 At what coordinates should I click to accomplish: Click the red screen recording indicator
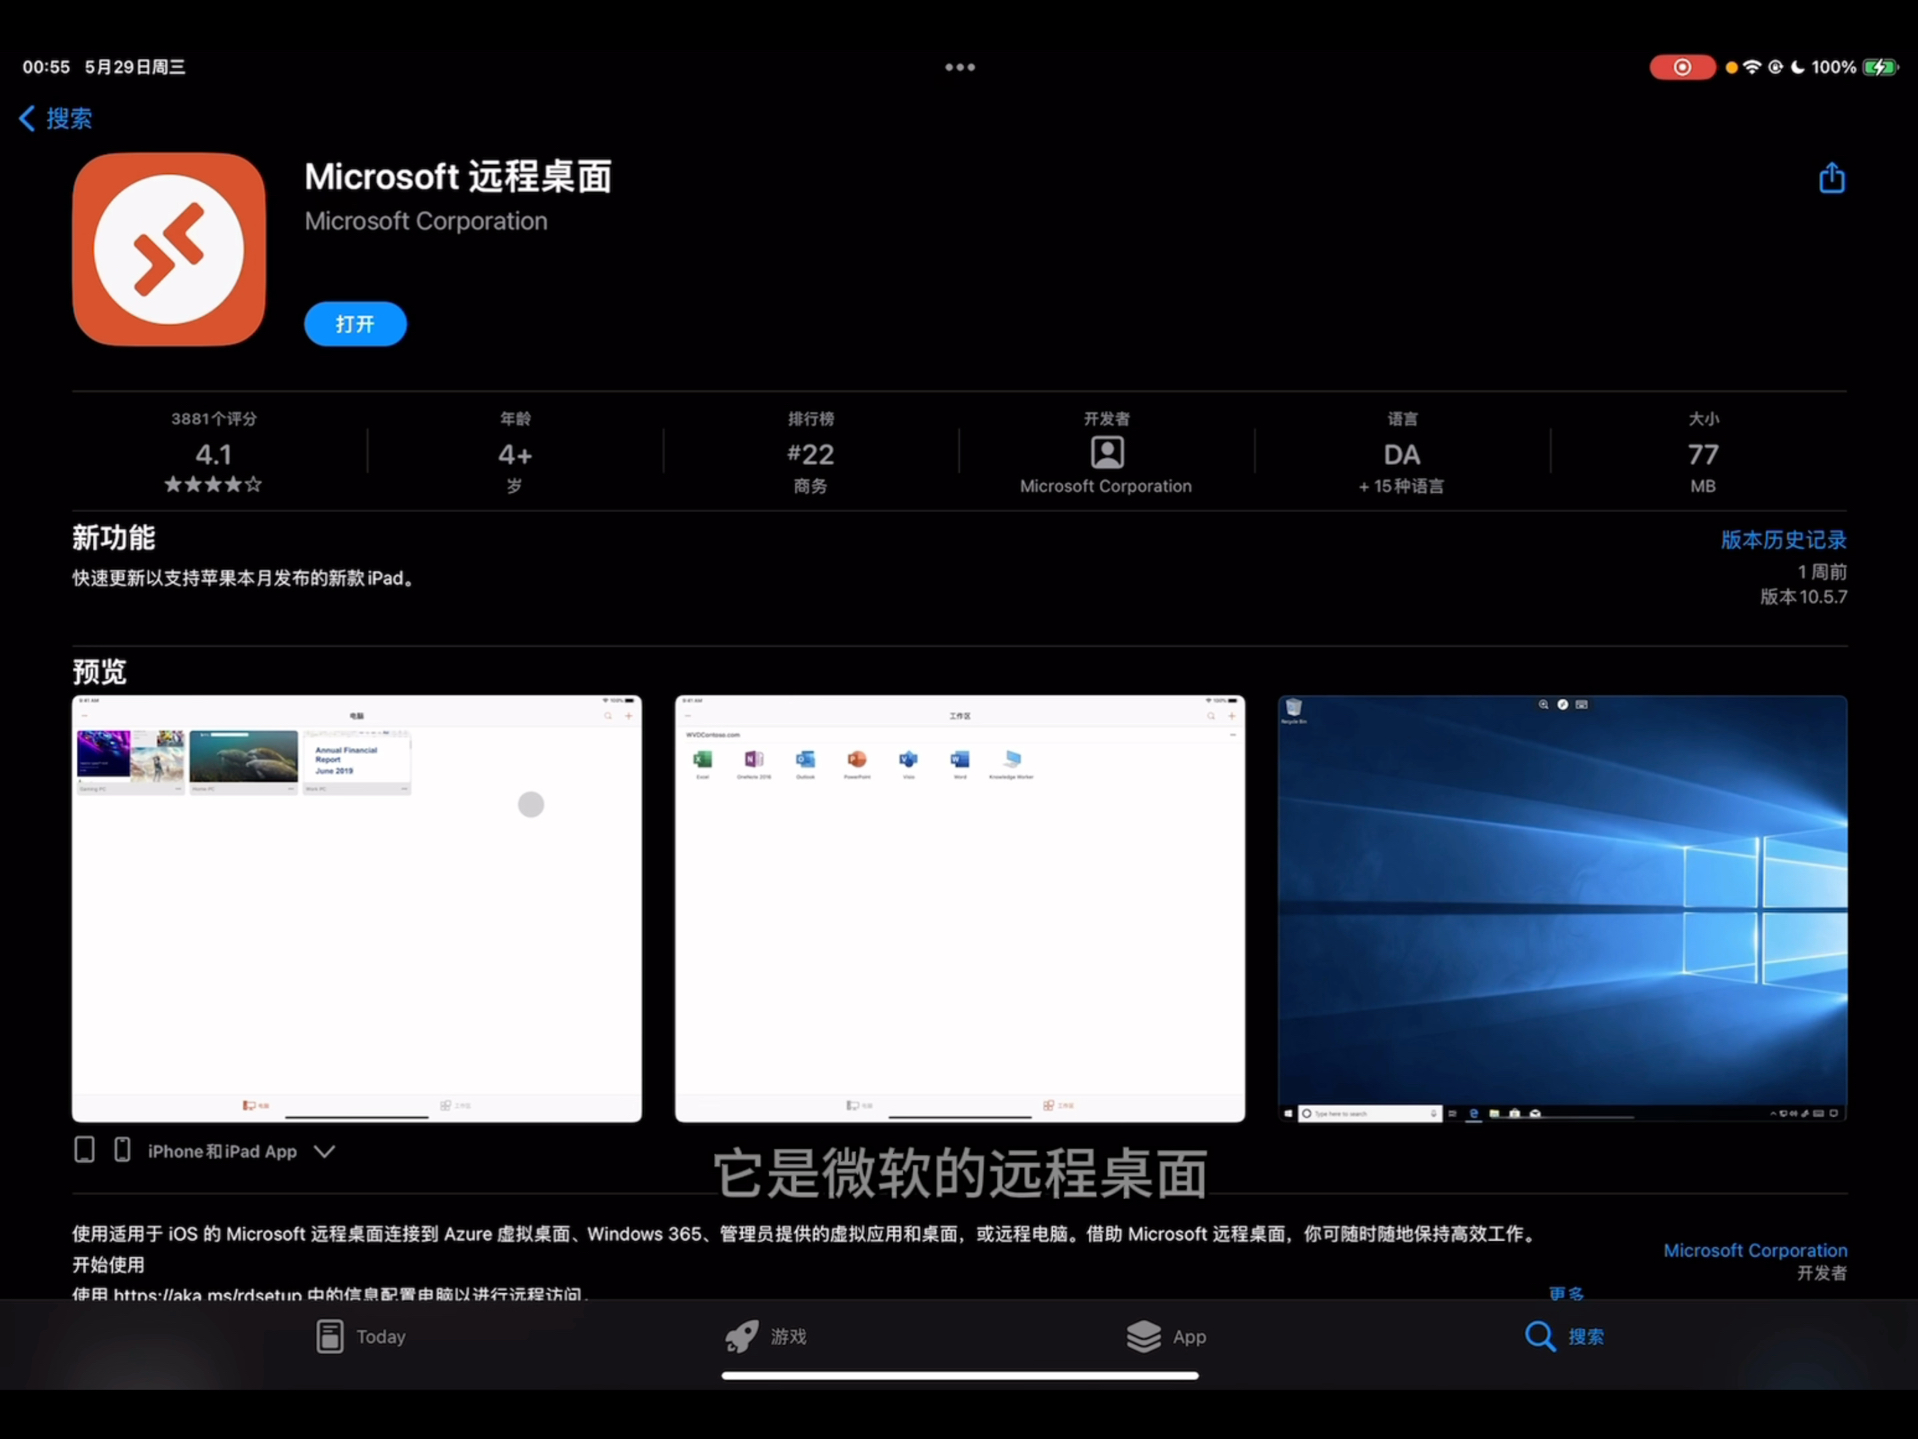tap(1682, 67)
